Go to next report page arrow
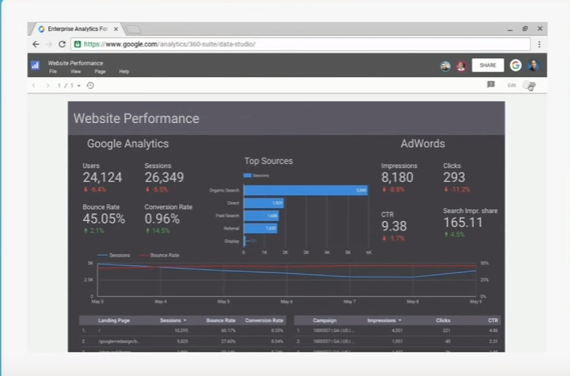The image size is (570, 376). (x=48, y=86)
